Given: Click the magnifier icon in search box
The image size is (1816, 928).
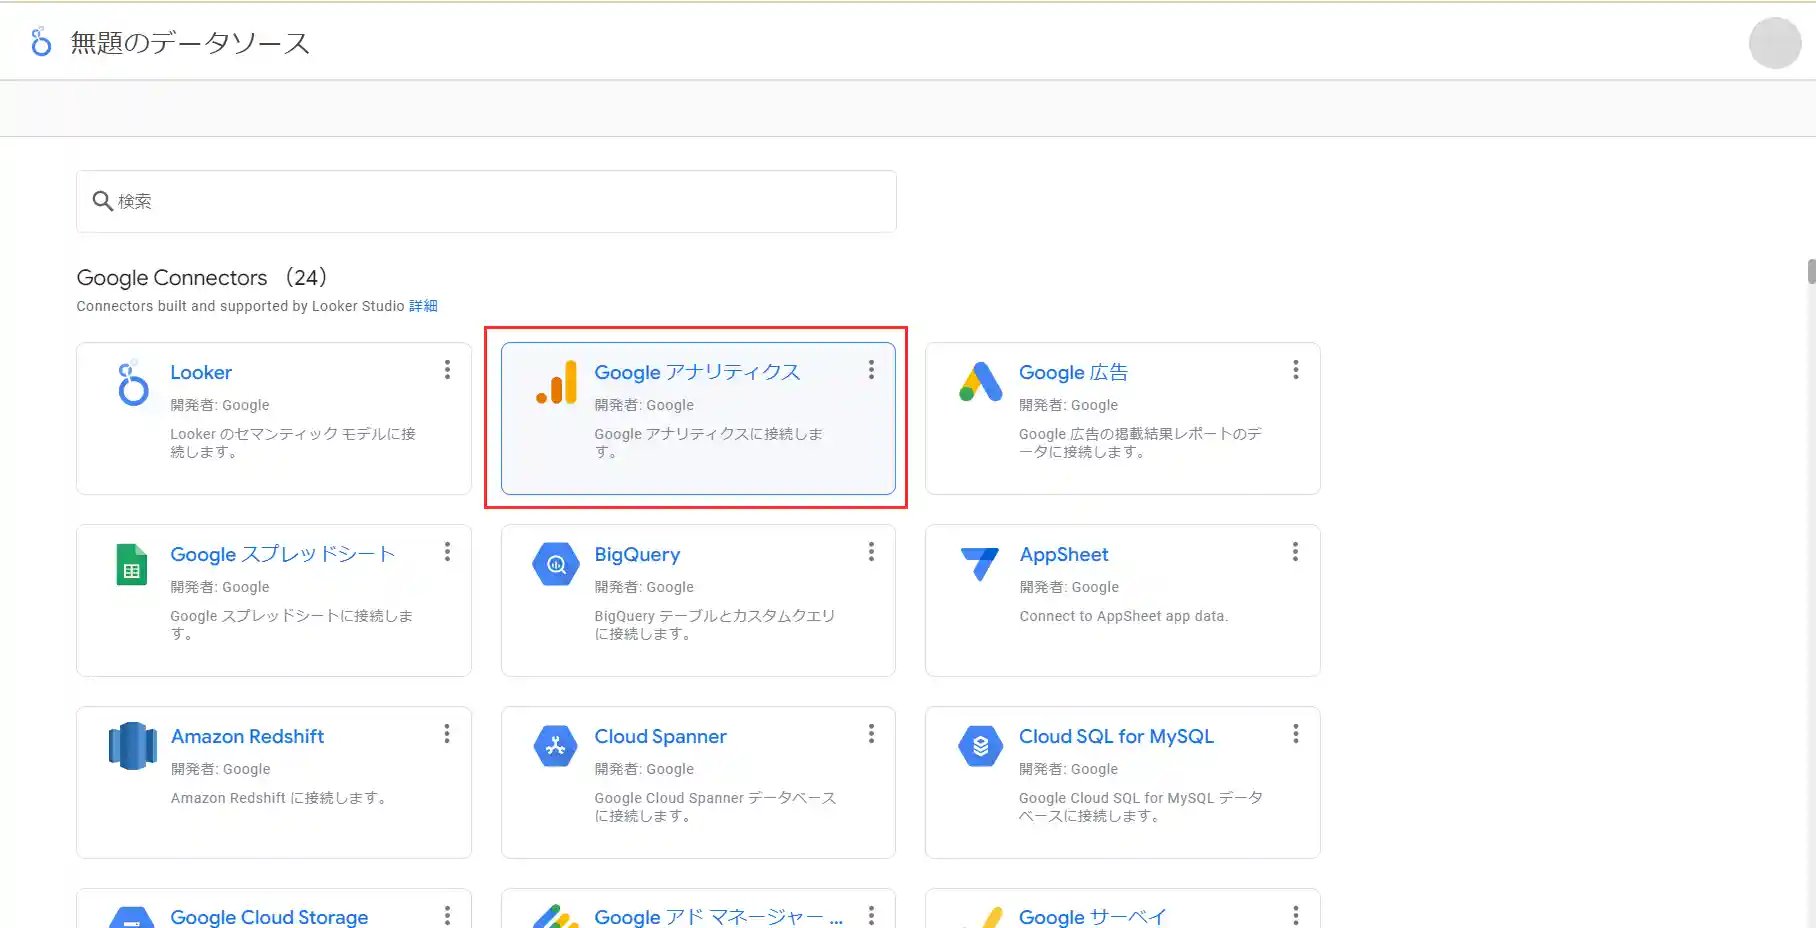Looking at the screenshot, I should click(x=102, y=201).
